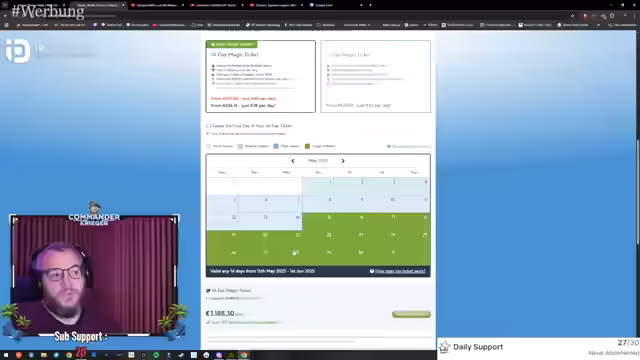
Task: Pick May 22 on the calendar
Action: 318,239
